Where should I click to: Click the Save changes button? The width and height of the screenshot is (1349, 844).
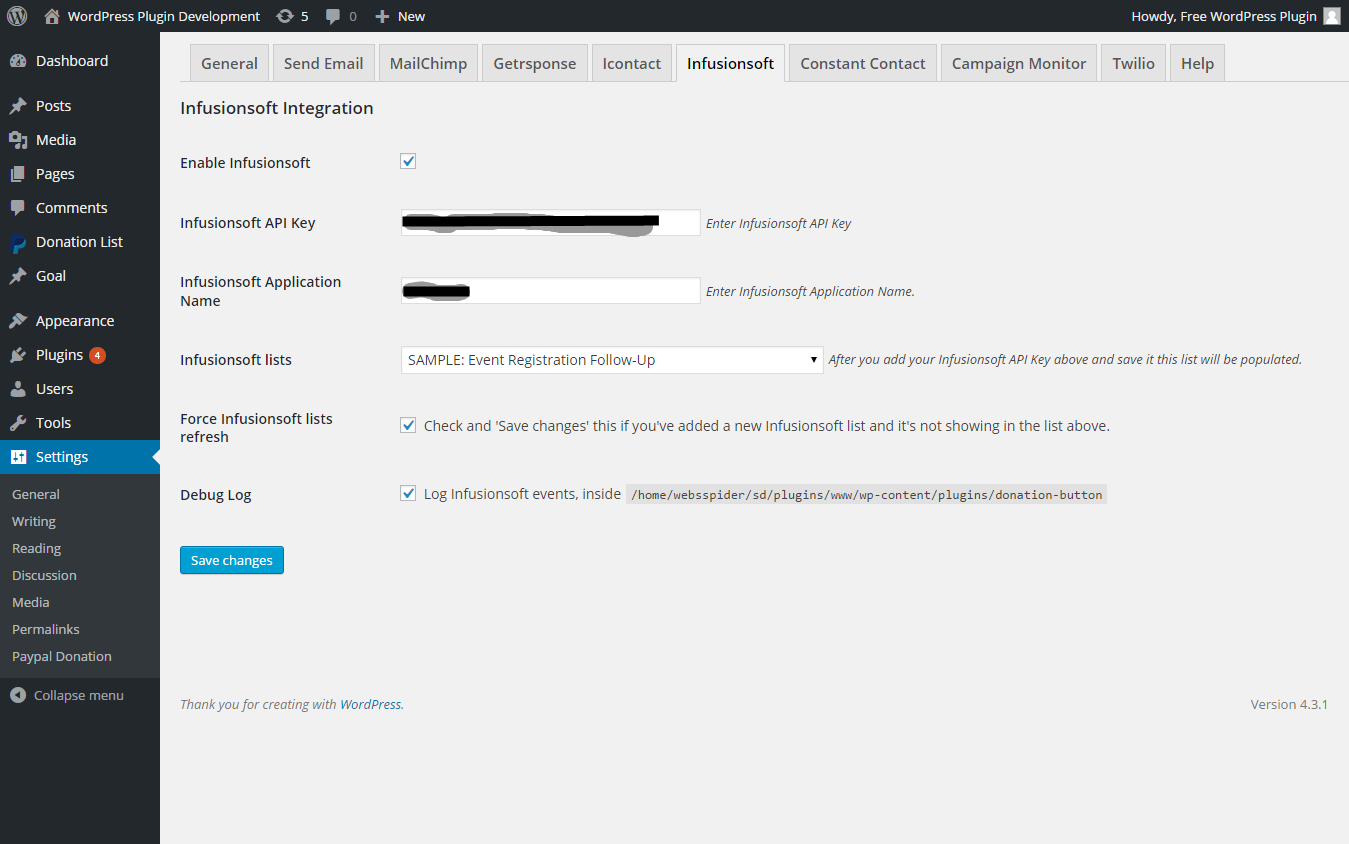coord(232,560)
